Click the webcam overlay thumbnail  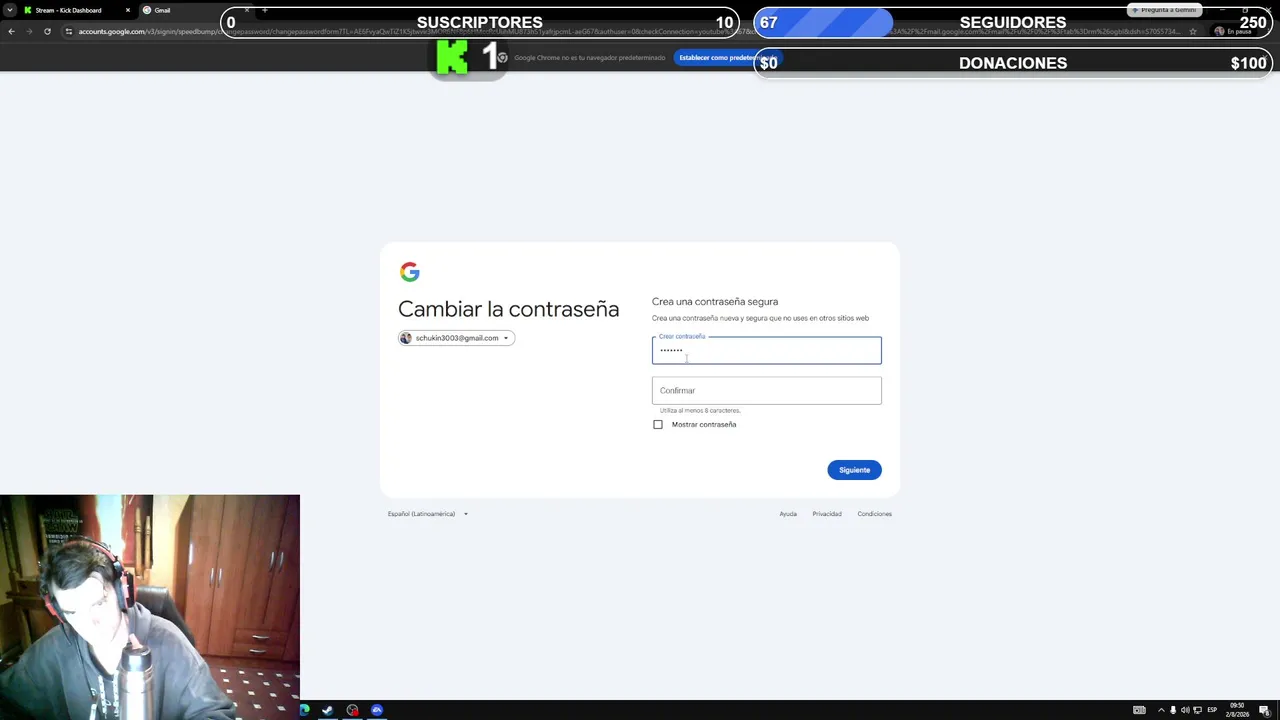tap(150, 607)
